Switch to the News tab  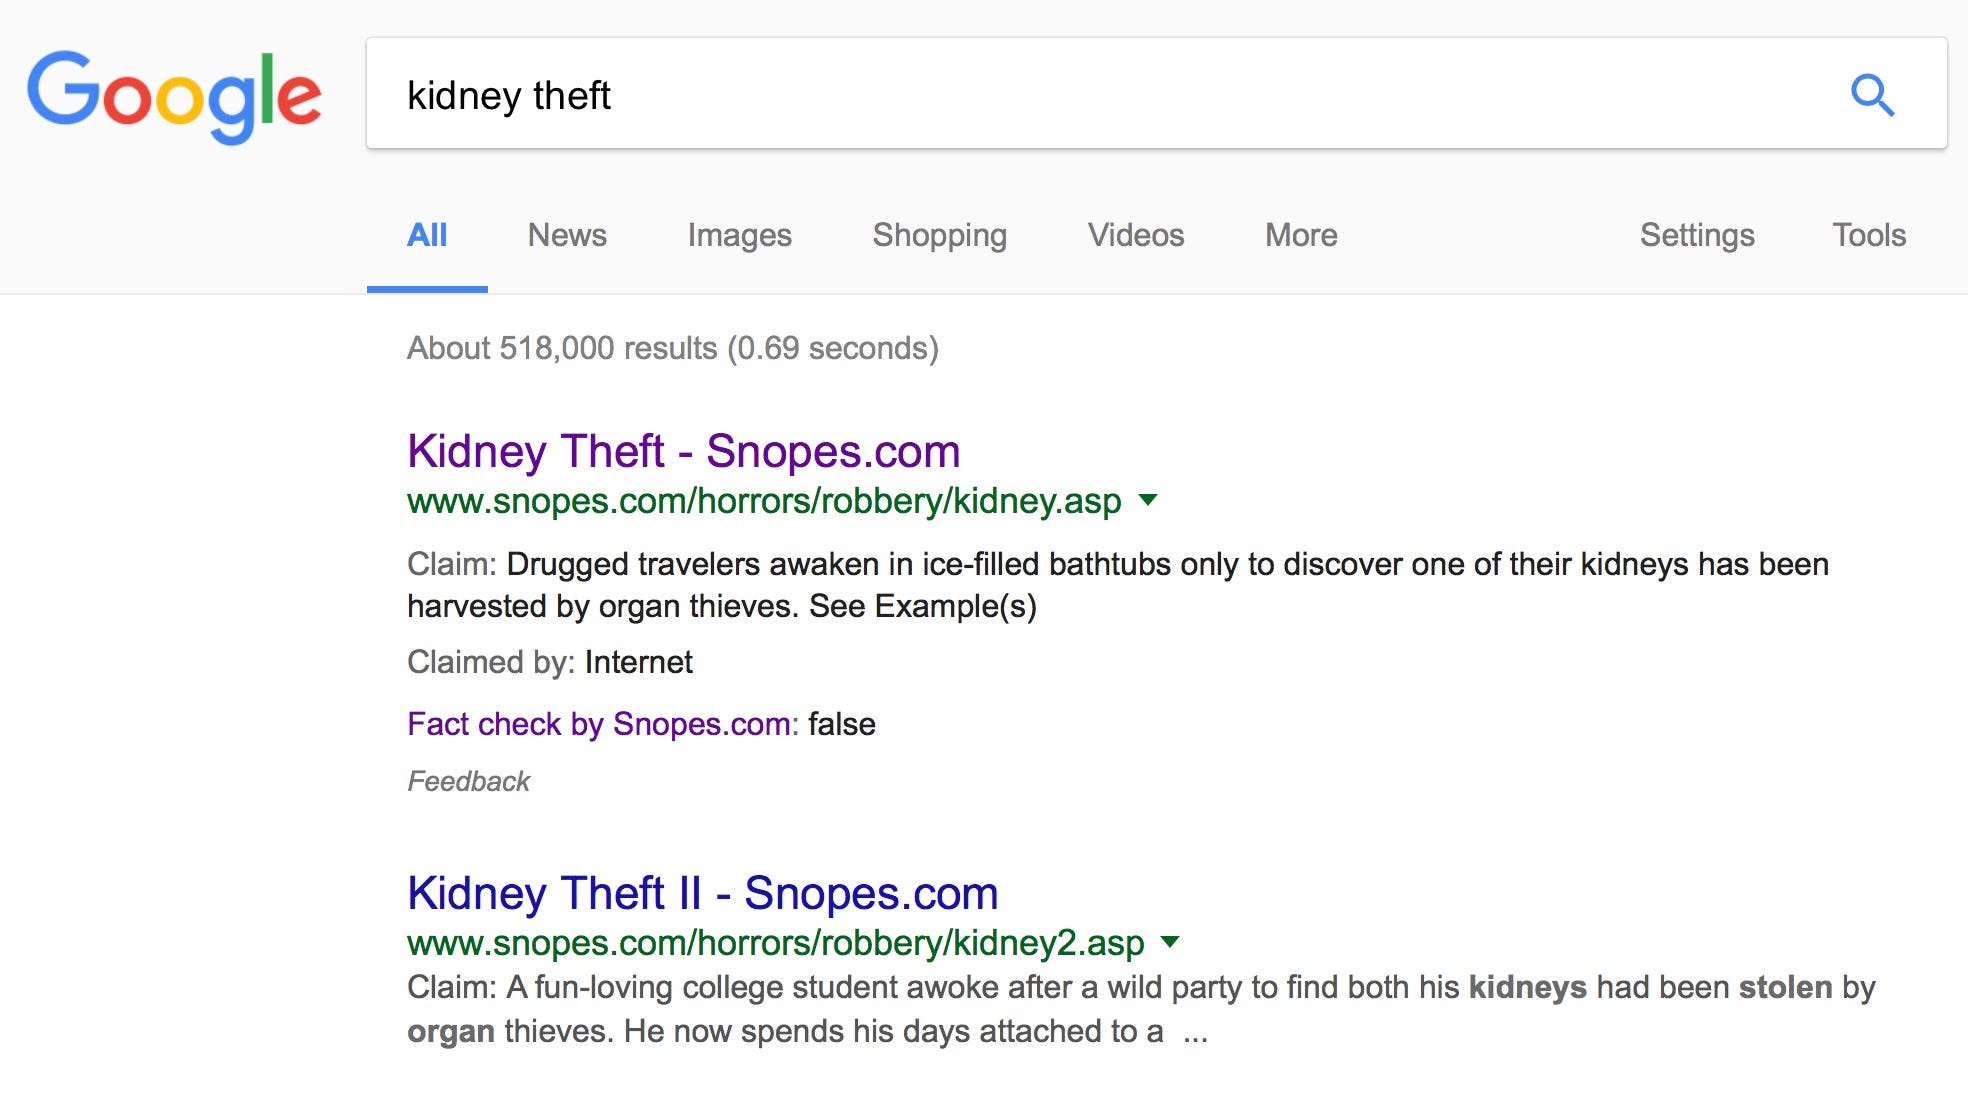pyautogui.click(x=567, y=235)
